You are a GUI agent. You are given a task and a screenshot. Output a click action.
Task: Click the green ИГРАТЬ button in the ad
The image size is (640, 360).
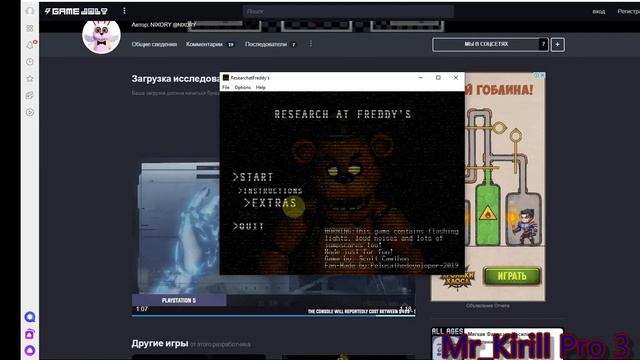[x=512, y=276]
